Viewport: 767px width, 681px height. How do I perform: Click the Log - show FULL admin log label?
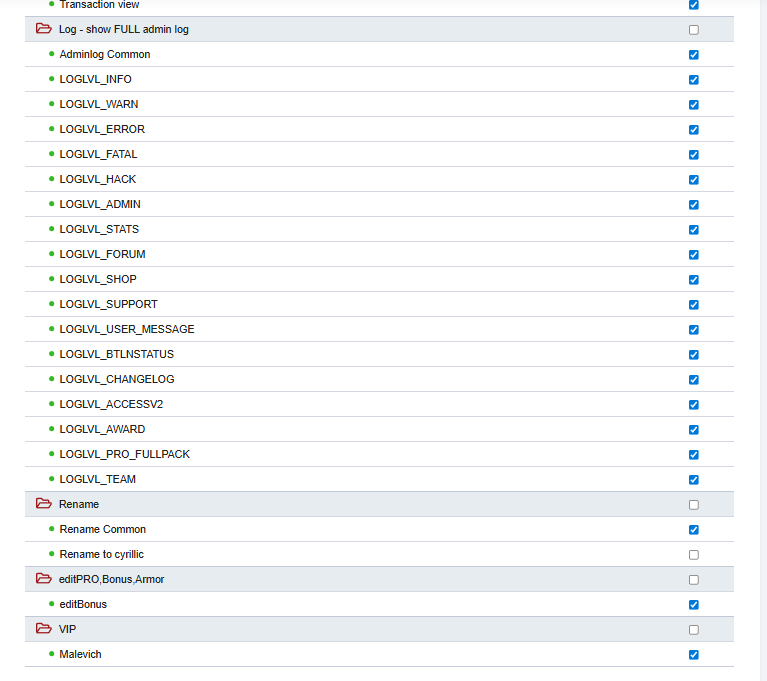[x=124, y=29]
